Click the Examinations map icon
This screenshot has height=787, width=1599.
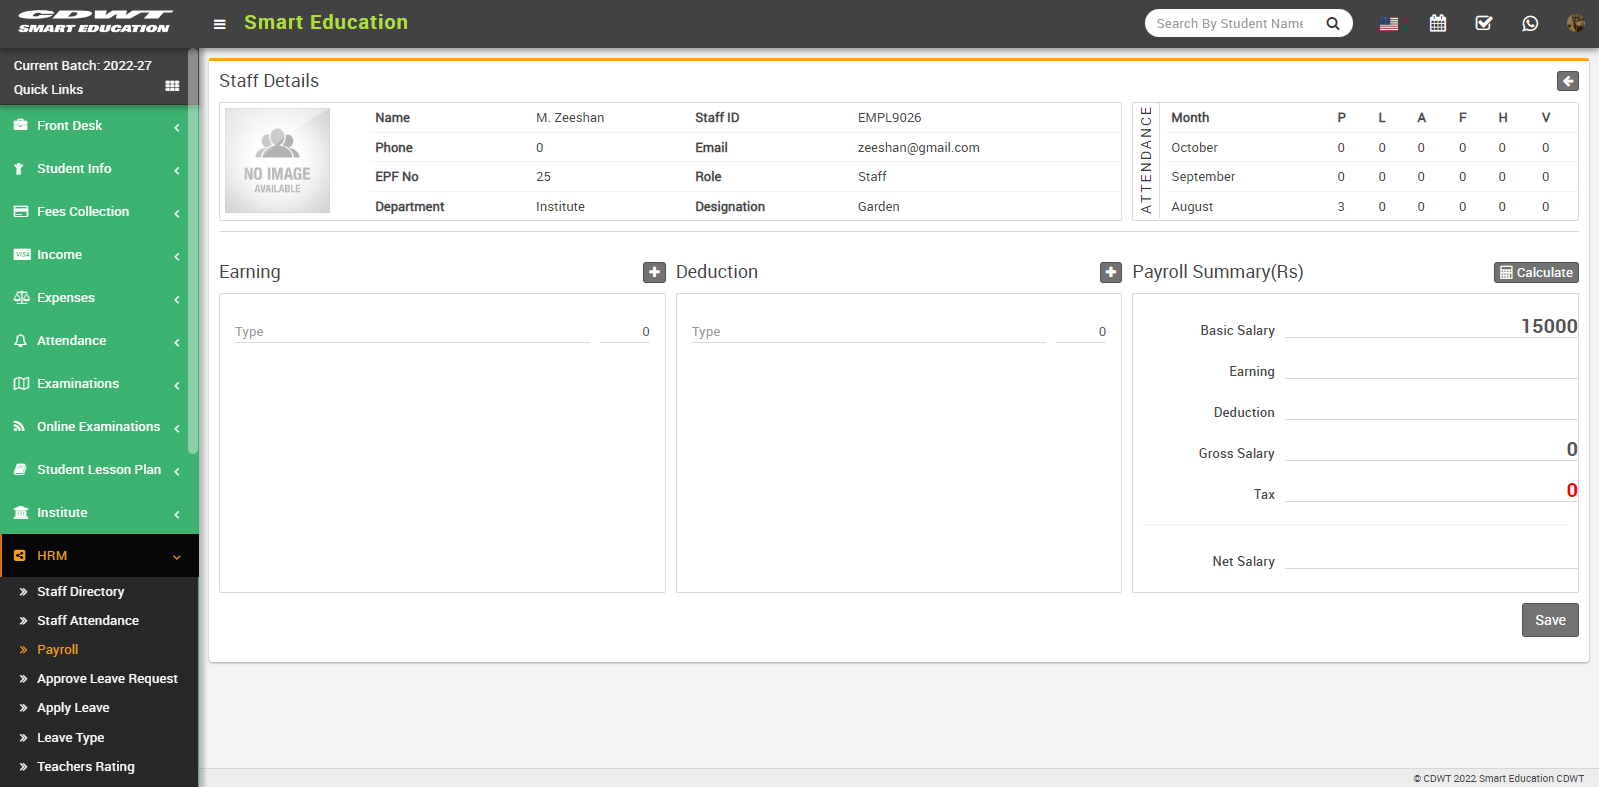point(21,384)
